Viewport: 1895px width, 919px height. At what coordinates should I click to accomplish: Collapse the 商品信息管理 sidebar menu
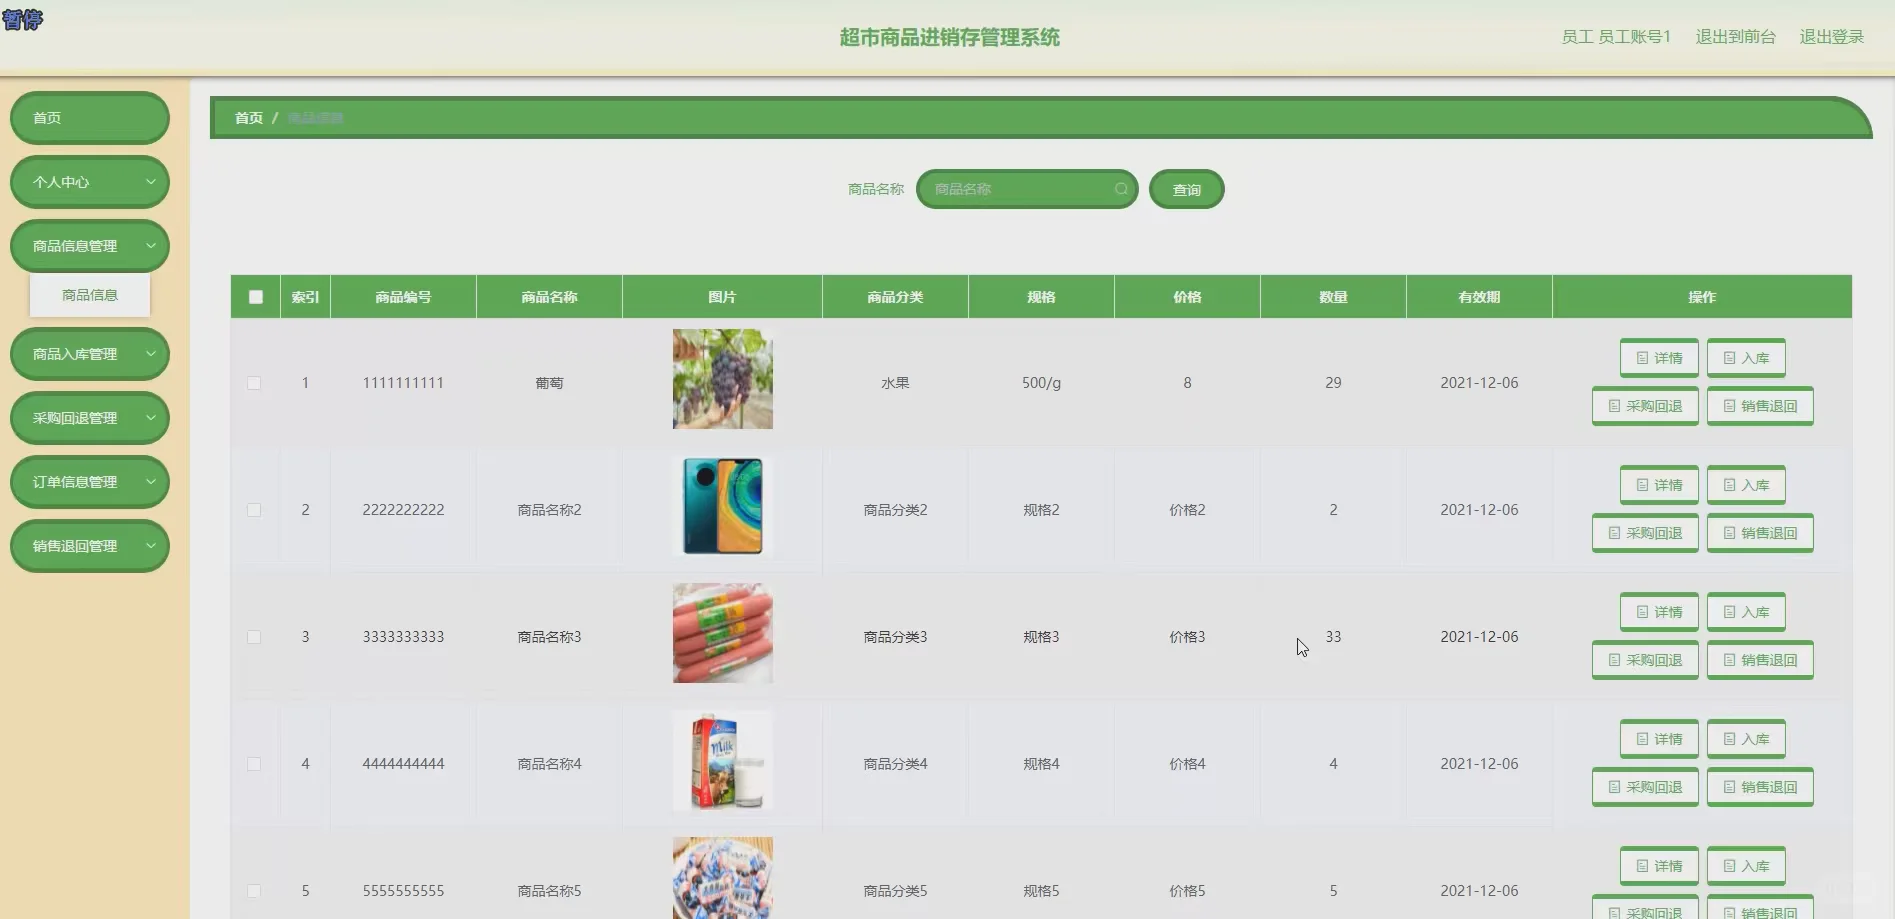coord(89,245)
